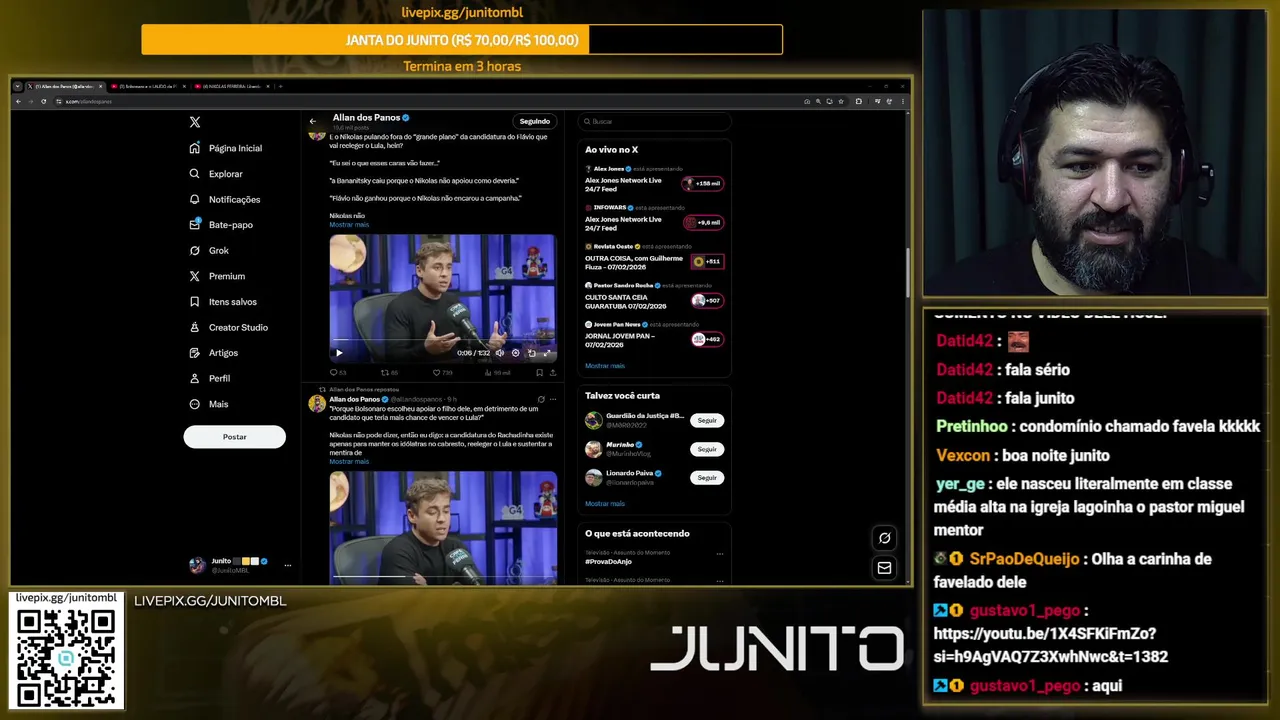Open options for #ProvaDoAnjo trend
The width and height of the screenshot is (1280, 720).
tap(719, 553)
